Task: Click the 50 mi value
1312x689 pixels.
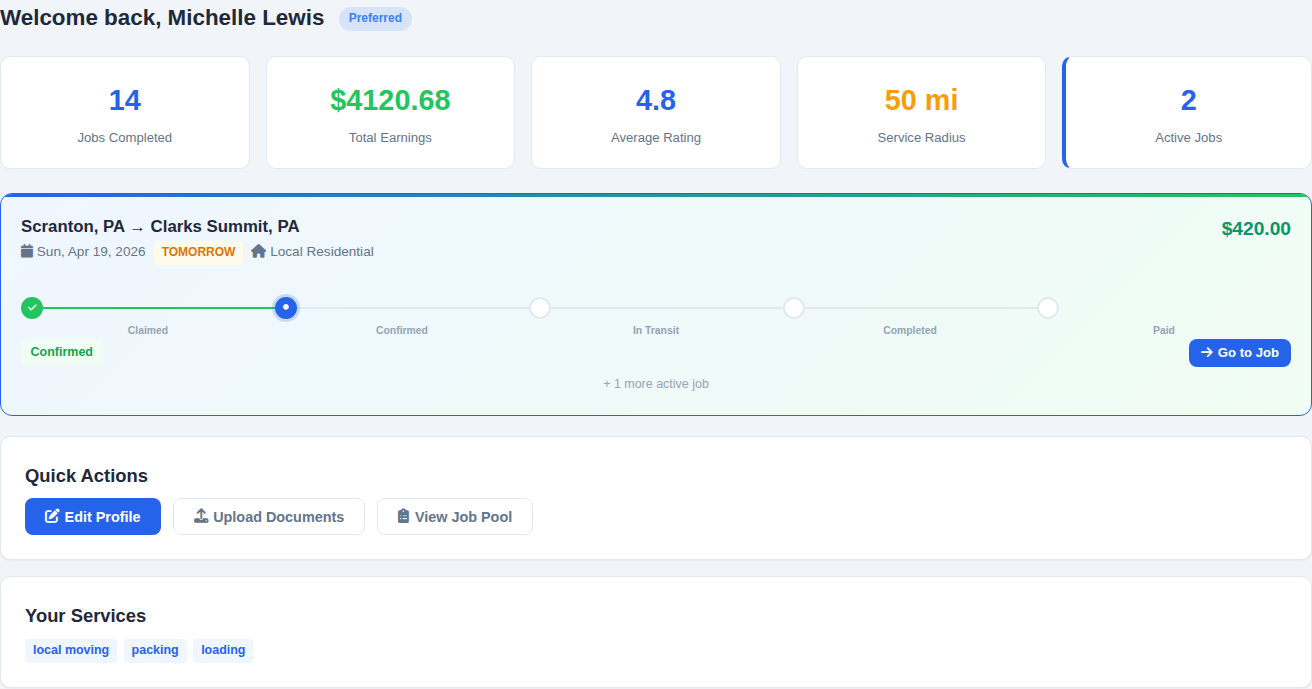Action: [921, 100]
